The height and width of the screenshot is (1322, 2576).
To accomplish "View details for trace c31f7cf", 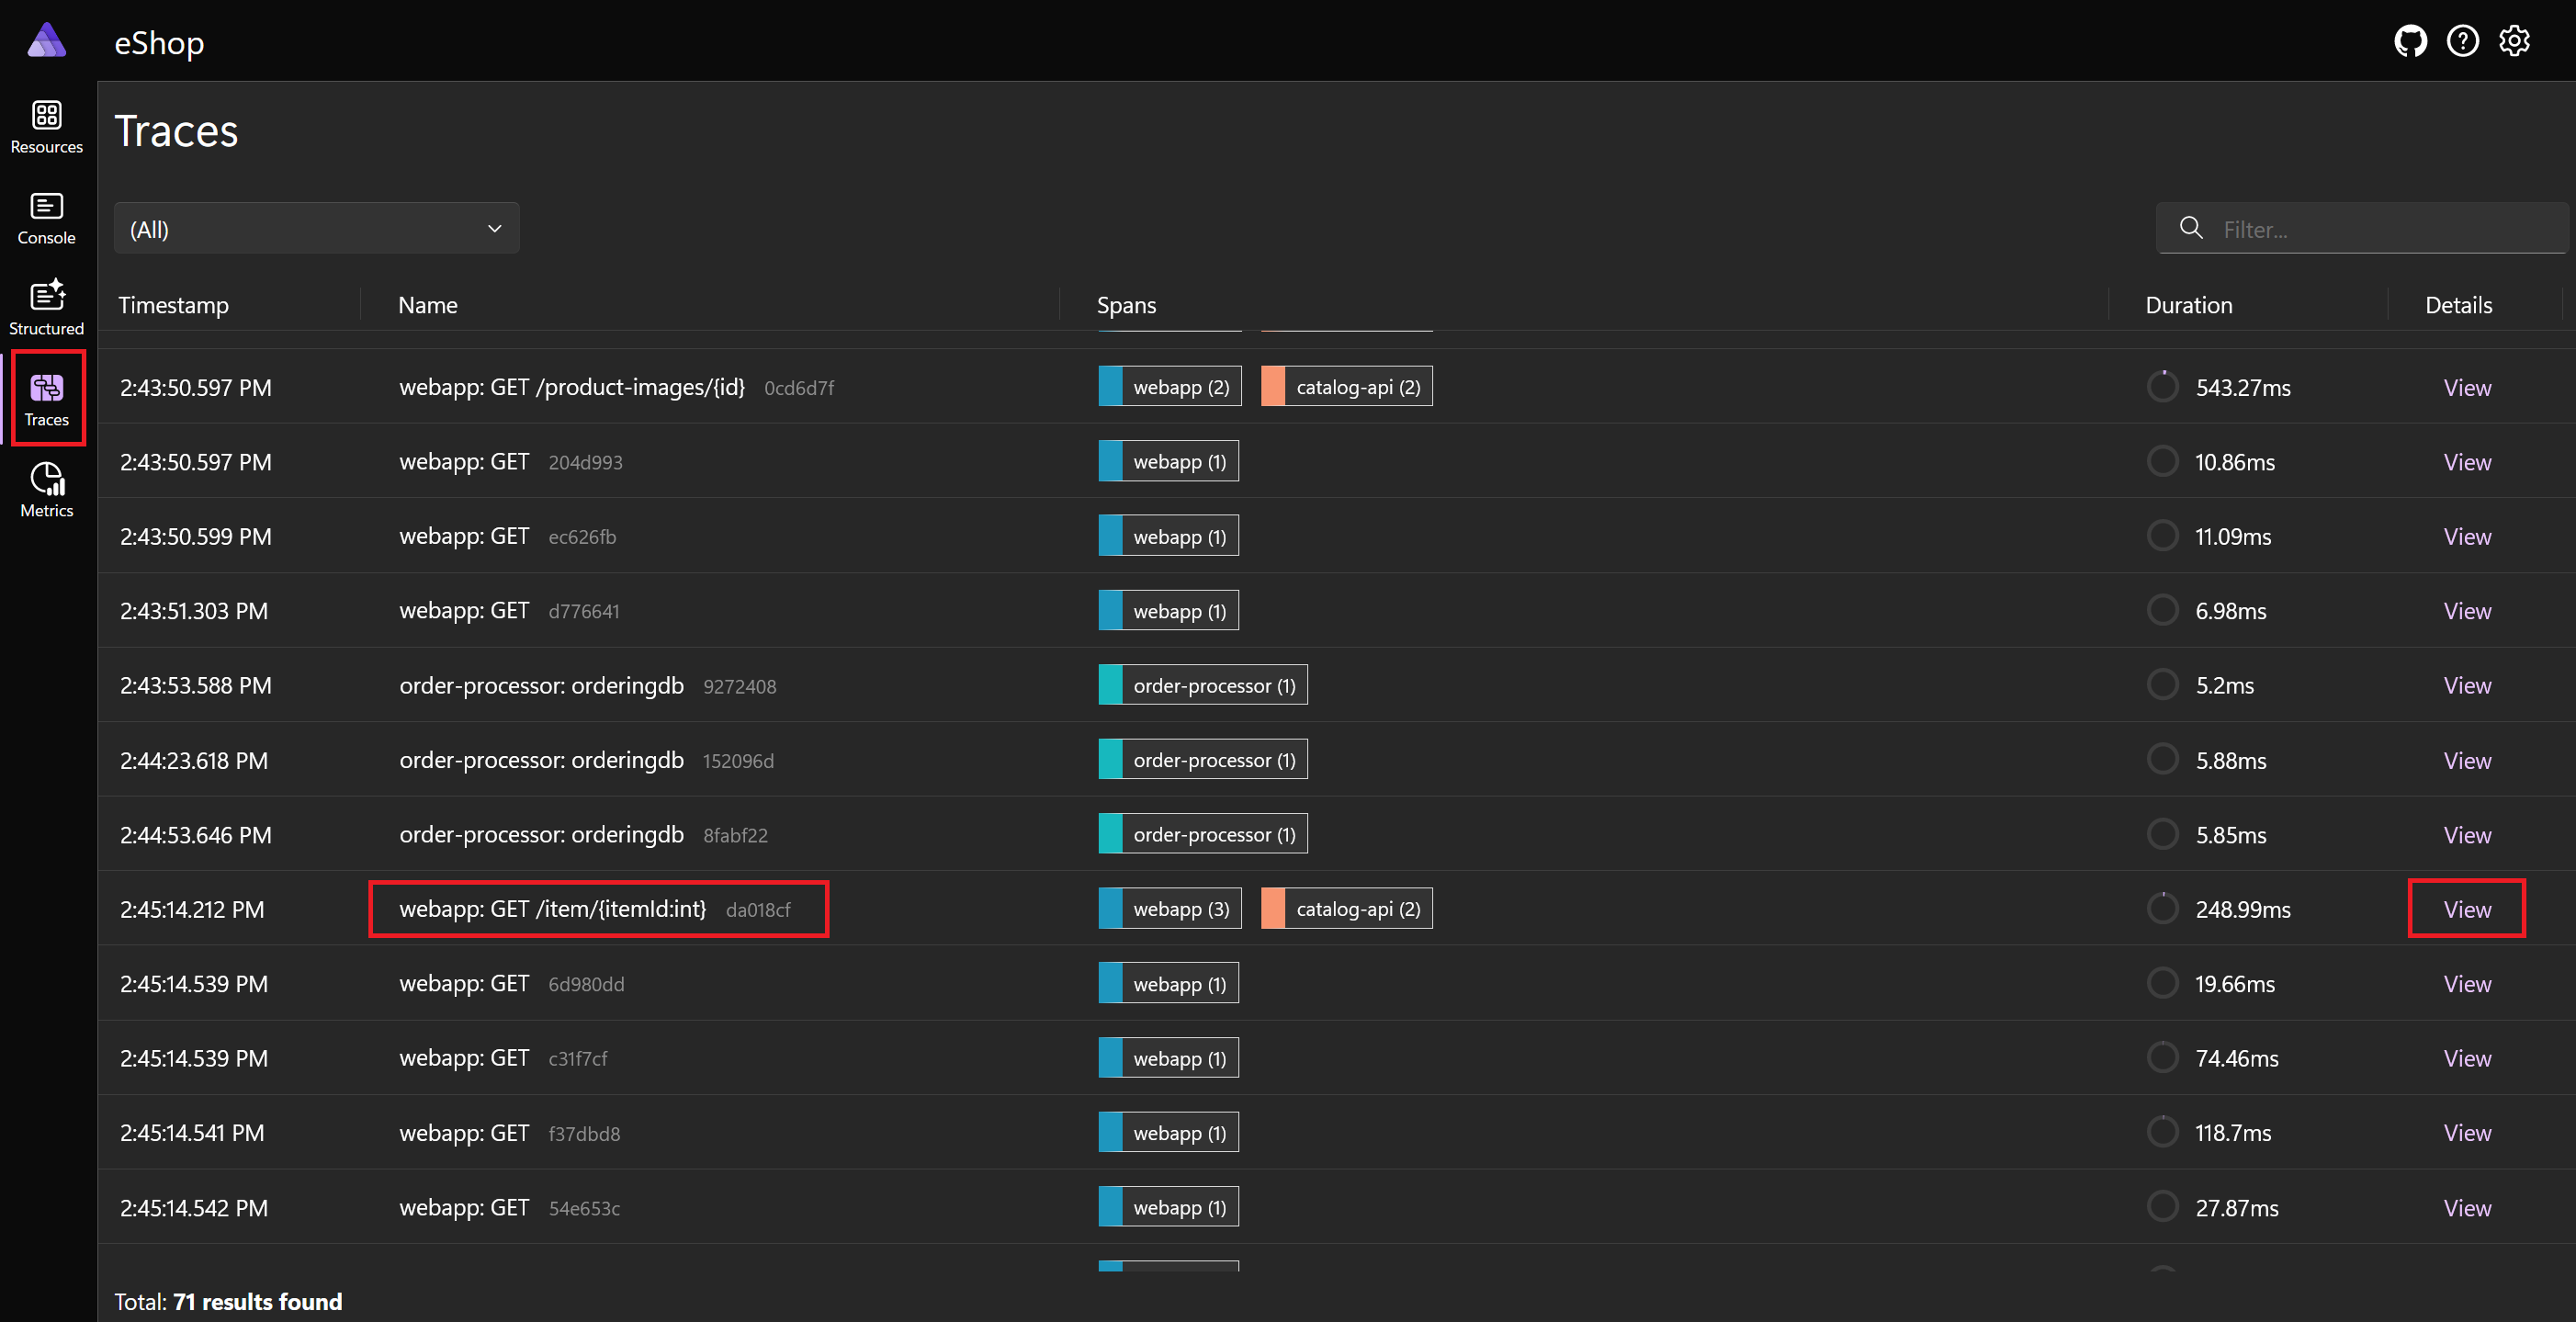I will click(x=2467, y=1058).
